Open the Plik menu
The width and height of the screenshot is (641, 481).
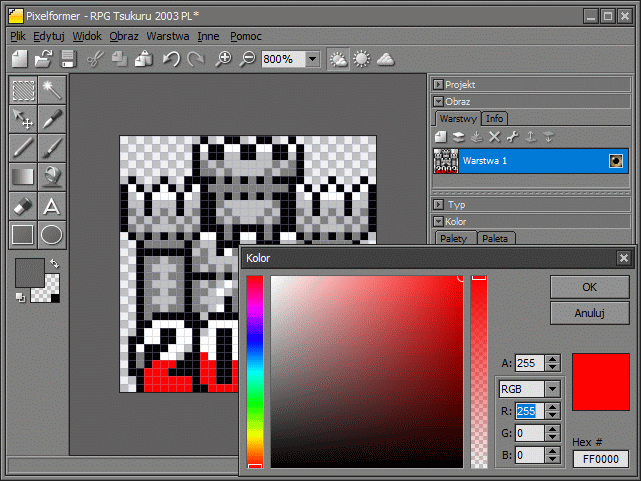pos(18,36)
